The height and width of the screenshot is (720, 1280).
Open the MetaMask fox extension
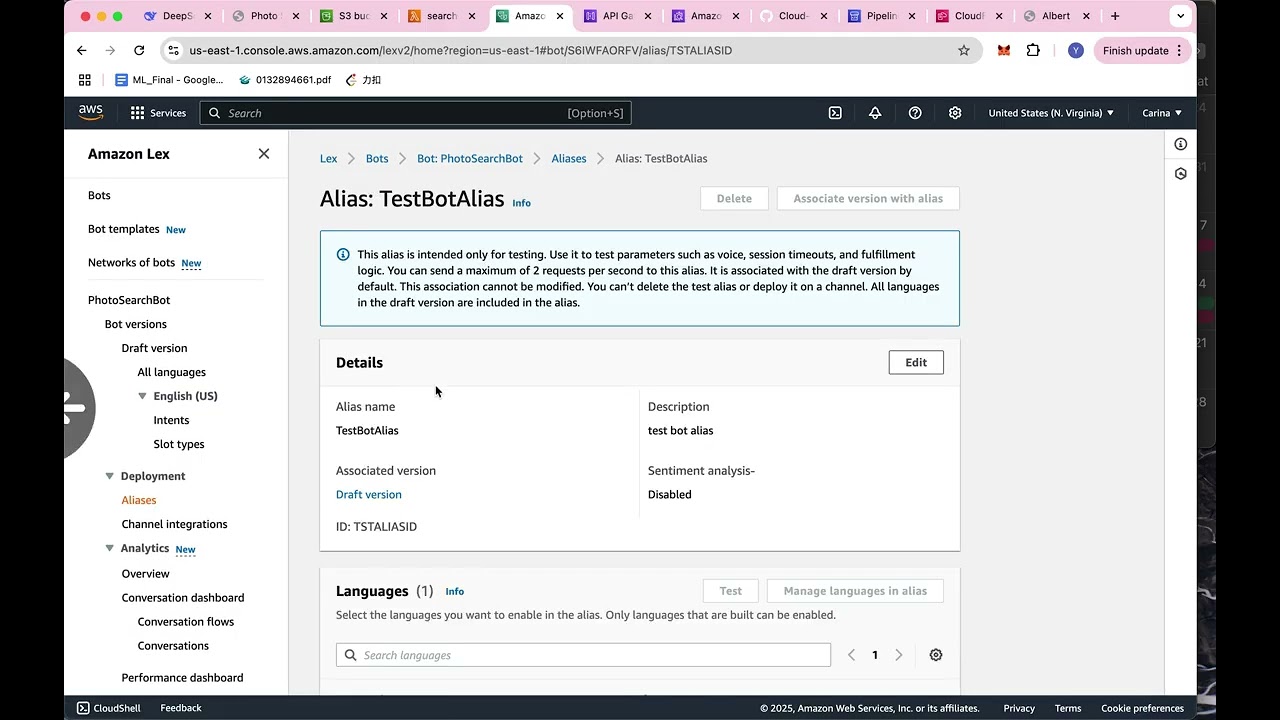(1004, 50)
